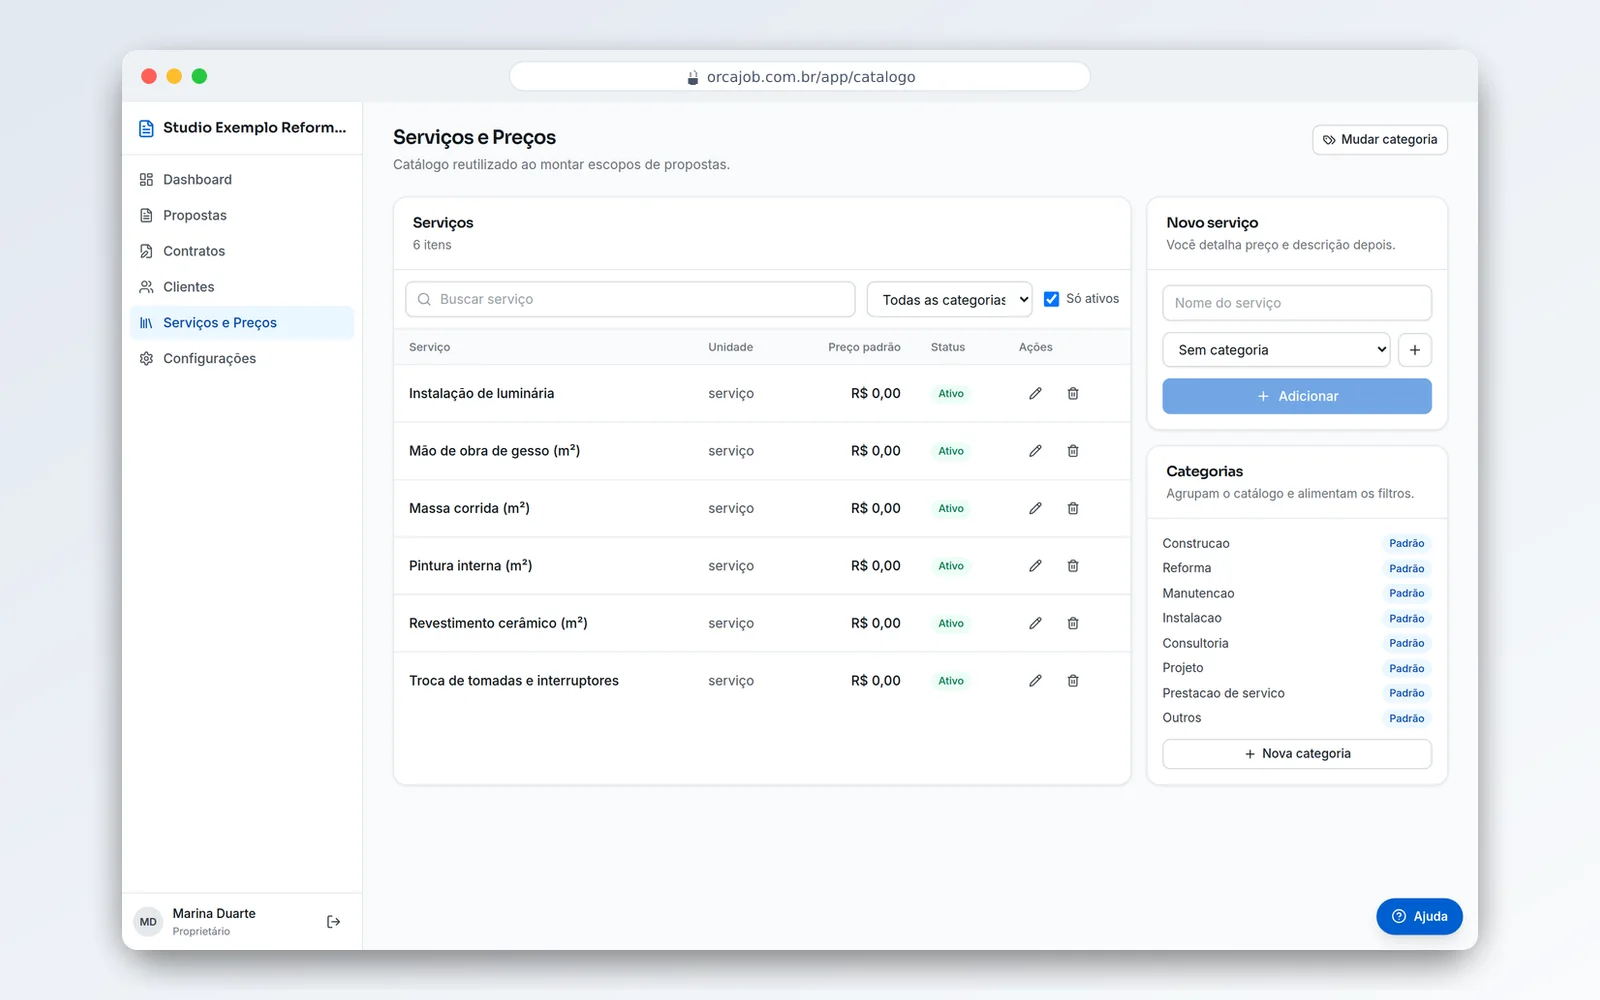Open Propostas in the sidebar

242,216
